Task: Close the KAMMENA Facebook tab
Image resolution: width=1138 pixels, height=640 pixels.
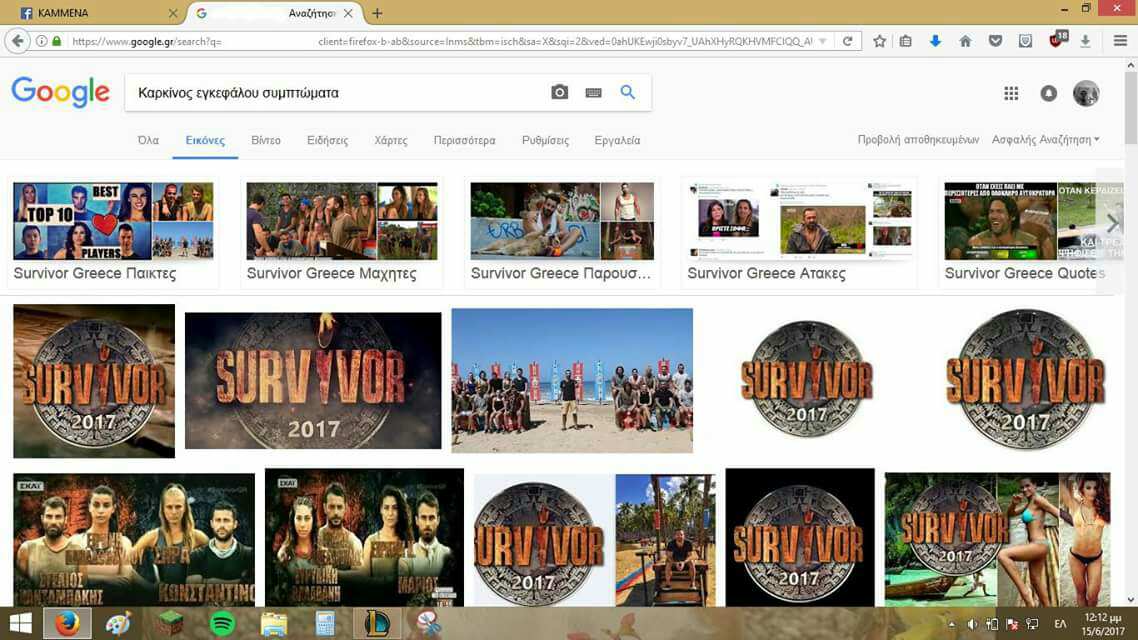Action: click(x=172, y=13)
